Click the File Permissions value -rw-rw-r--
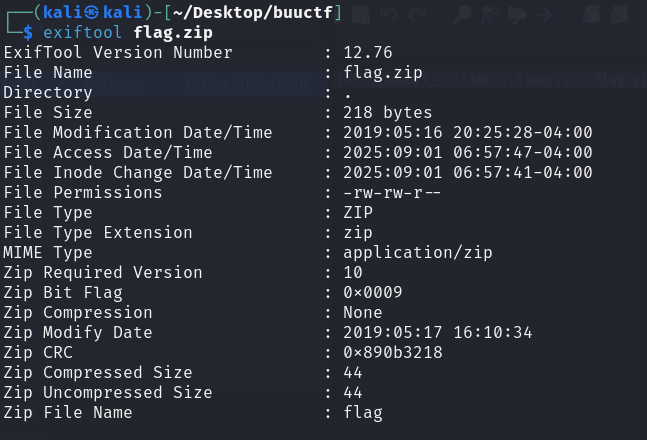Image resolution: width=647 pixels, height=440 pixels. point(392,193)
